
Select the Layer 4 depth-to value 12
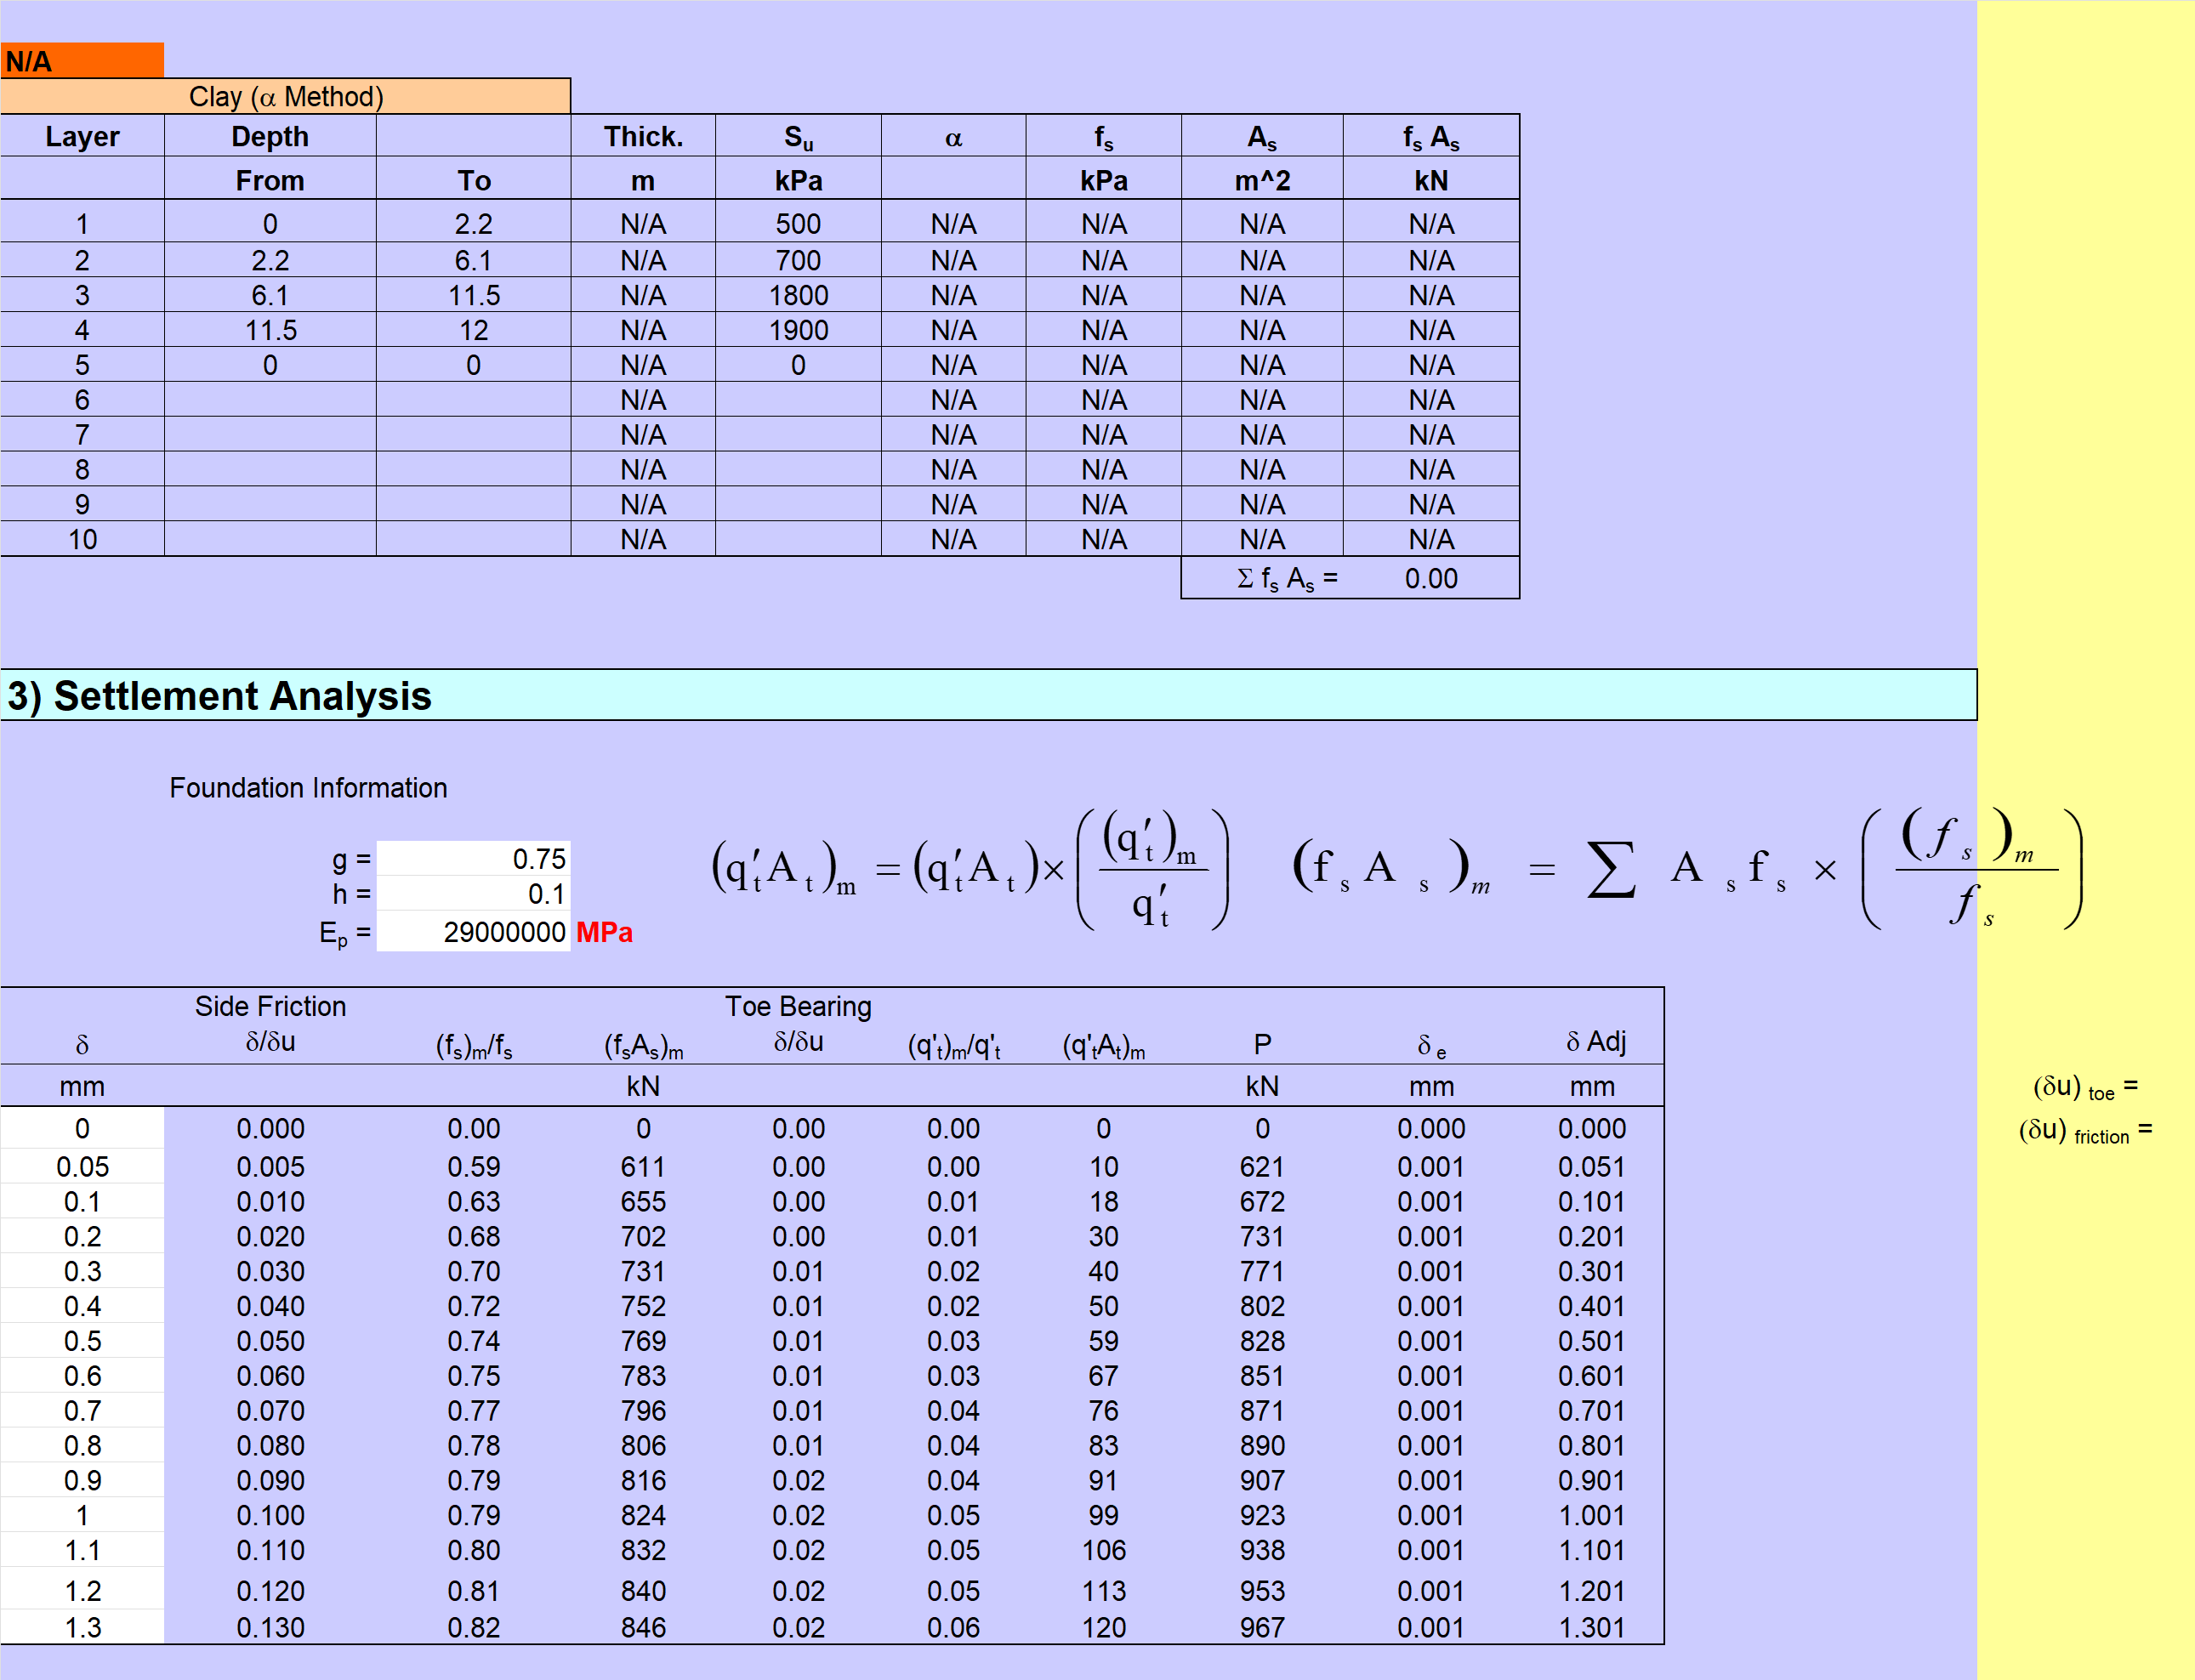(x=473, y=330)
